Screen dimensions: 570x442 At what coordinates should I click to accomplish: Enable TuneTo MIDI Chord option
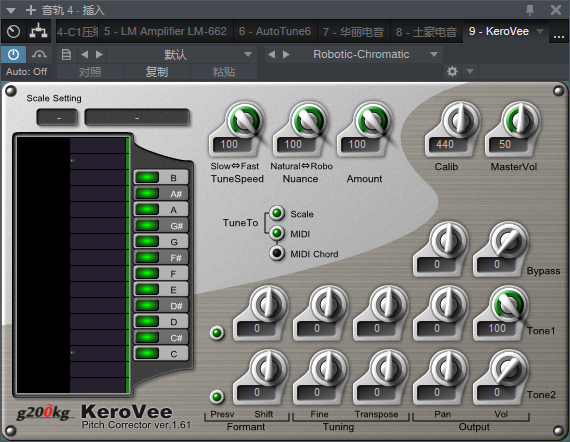[x=277, y=253]
